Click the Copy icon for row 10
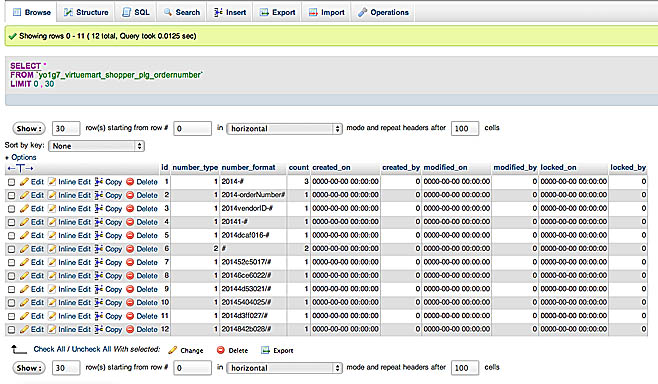The height and width of the screenshot is (384, 658). pyautogui.click(x=99, y=303)
